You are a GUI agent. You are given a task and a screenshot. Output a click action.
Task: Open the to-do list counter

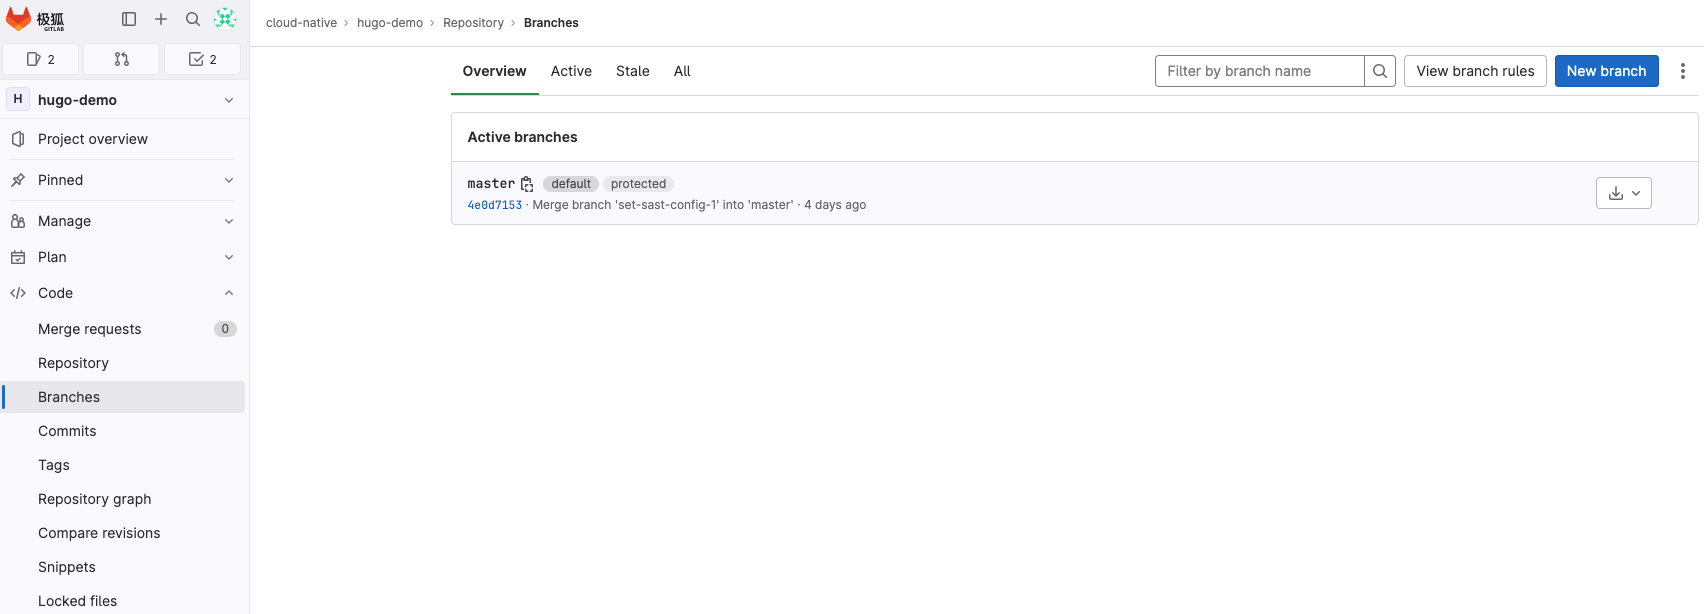click(203, 59)
